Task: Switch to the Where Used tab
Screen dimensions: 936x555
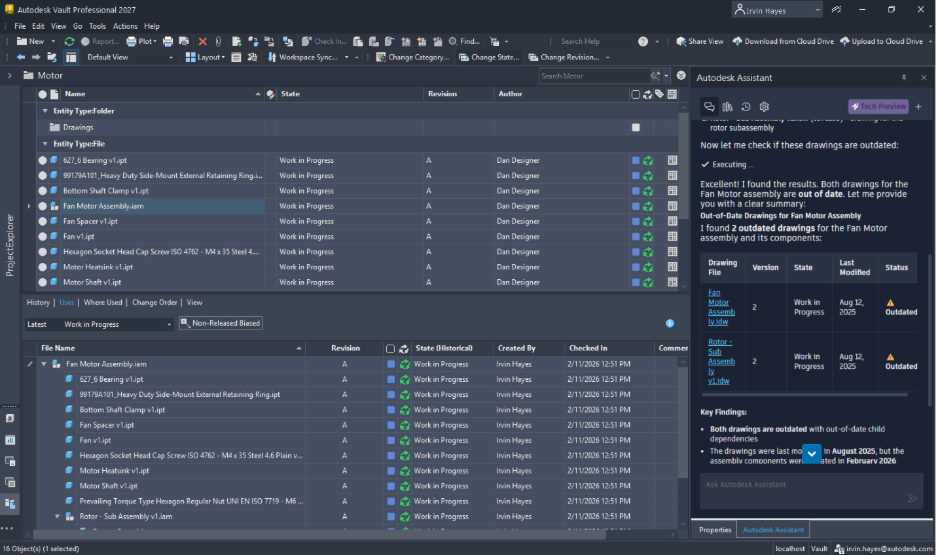Action: click(103, 302)
